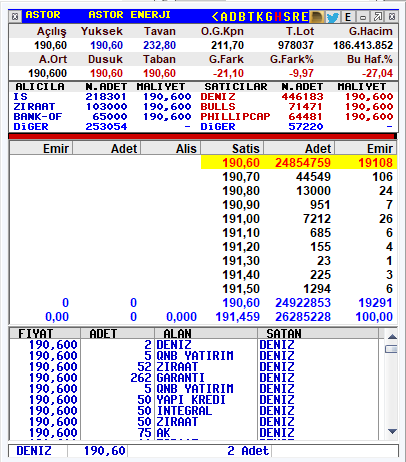Click the BULLS seller row
This screenshot has width=406, height=462.
tap(297, 107)
